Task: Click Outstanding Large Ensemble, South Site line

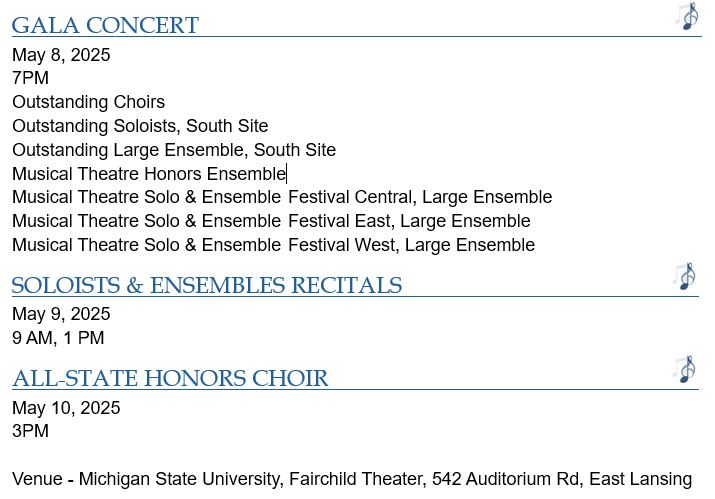Action: coord(174,150)
